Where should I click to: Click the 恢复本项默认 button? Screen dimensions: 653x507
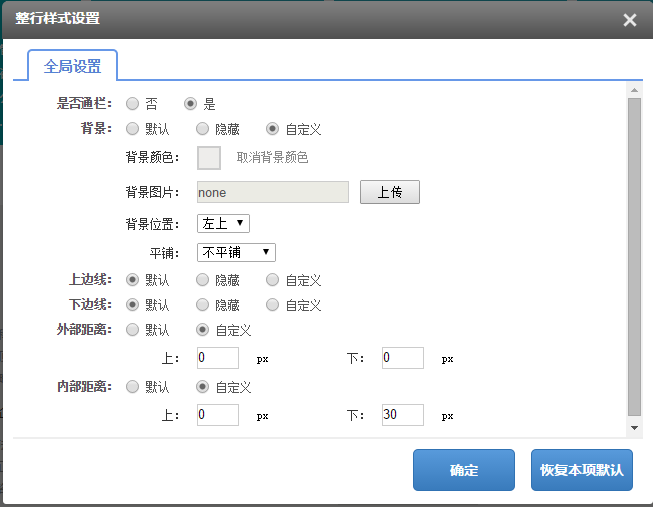click(581, 470)
